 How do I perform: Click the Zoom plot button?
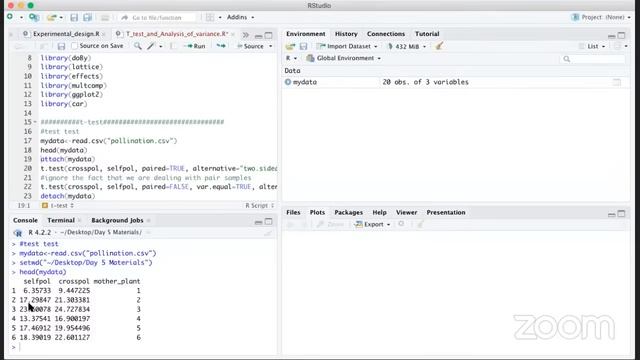[330, 224]
